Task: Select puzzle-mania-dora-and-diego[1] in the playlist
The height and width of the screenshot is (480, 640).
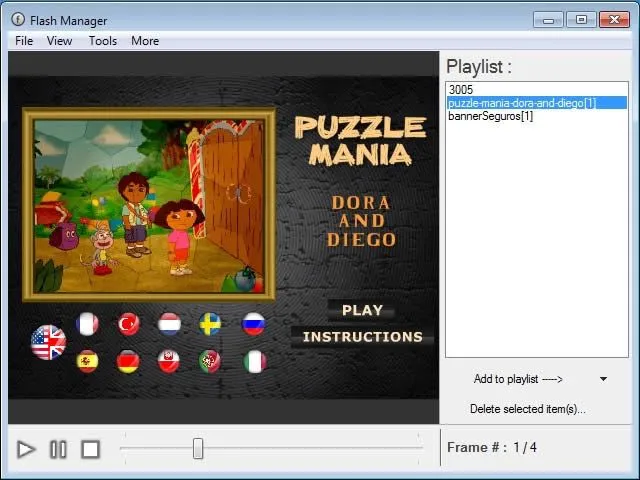Action: 537,103
